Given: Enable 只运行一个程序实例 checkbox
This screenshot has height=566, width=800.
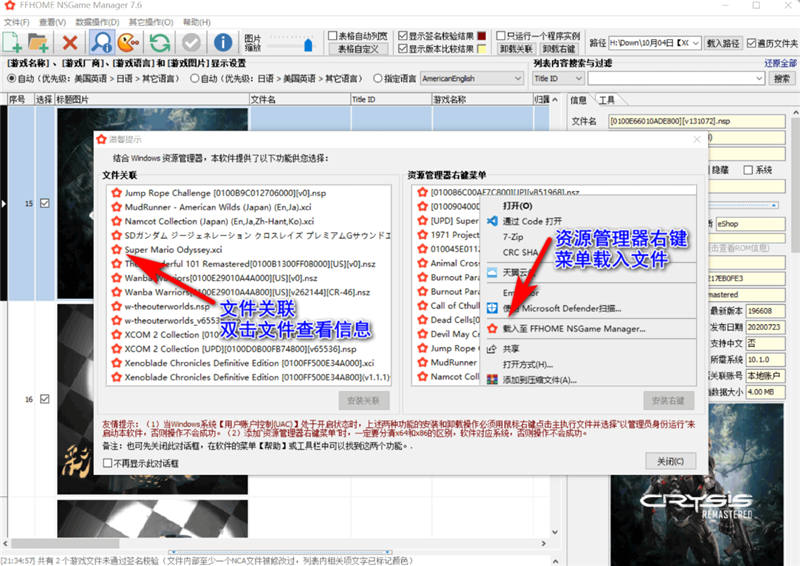Looking at the screenshot, I should point(501,36).
